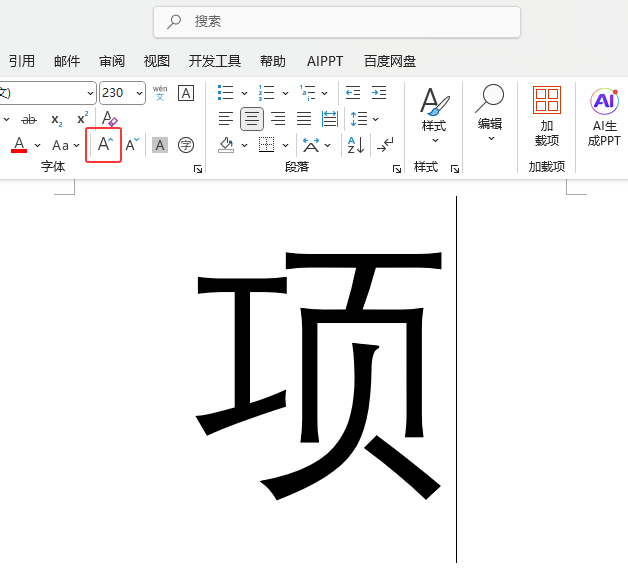Open the 开发工具 tab
This screenshot has width=628, height=585.
[x=215, y=61]
